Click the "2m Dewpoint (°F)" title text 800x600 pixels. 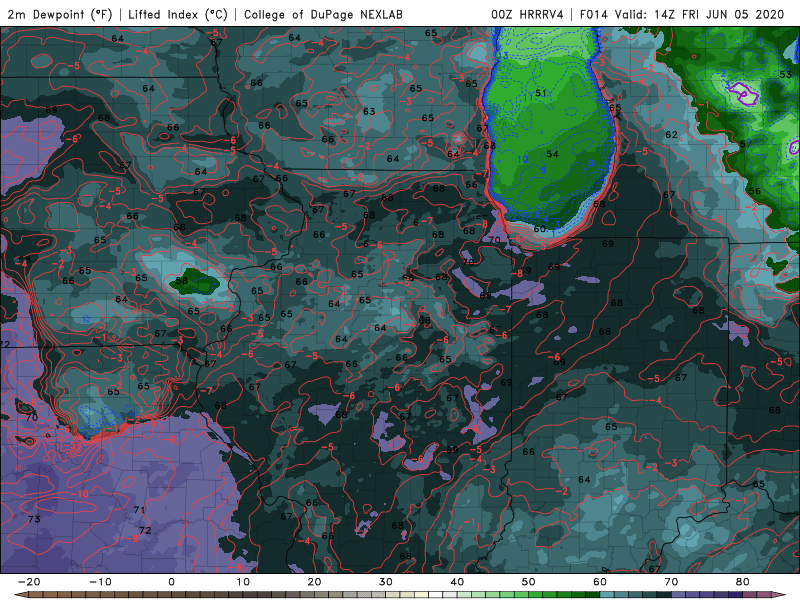(59, 14)
